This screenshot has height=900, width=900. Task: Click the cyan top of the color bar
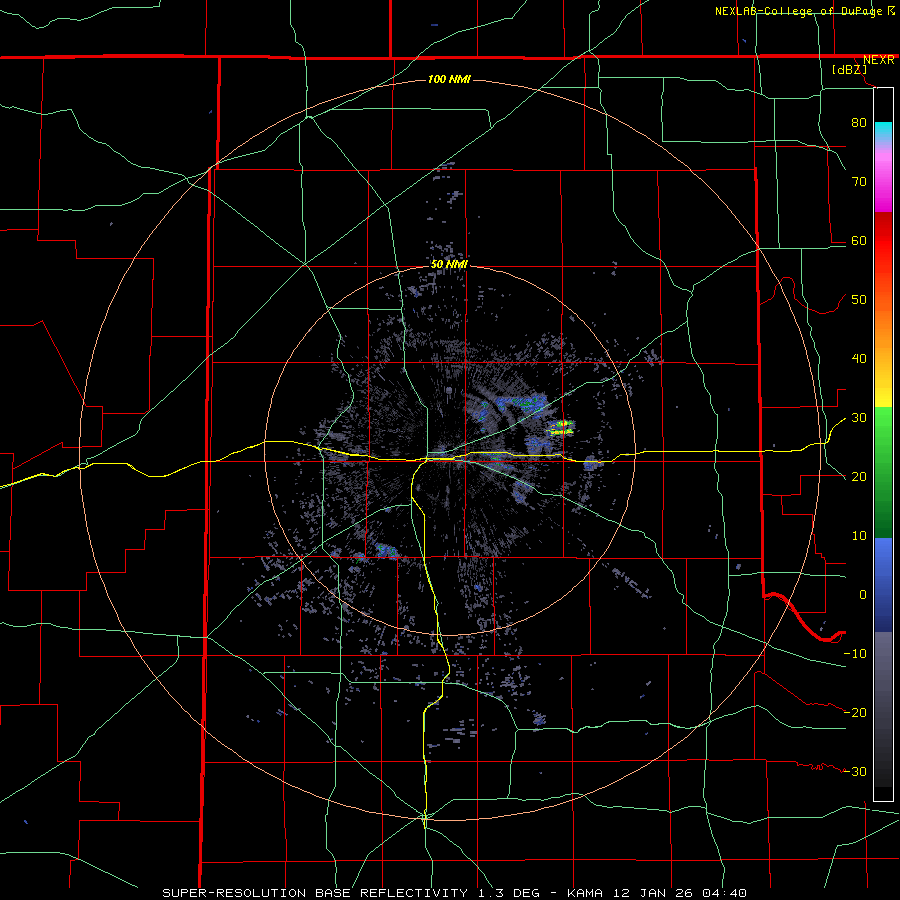(883, 131)
